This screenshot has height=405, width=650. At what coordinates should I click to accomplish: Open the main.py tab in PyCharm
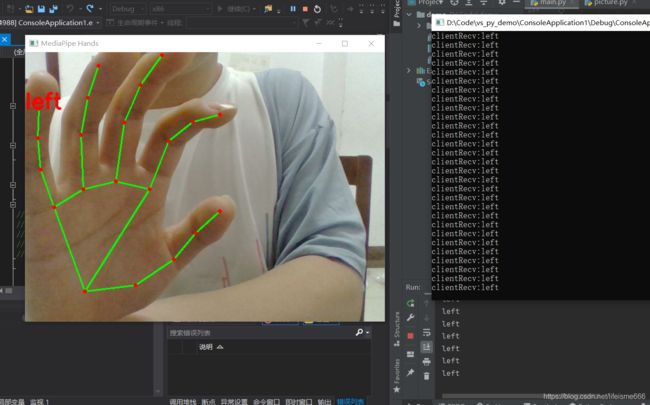(x=551, y=3)
